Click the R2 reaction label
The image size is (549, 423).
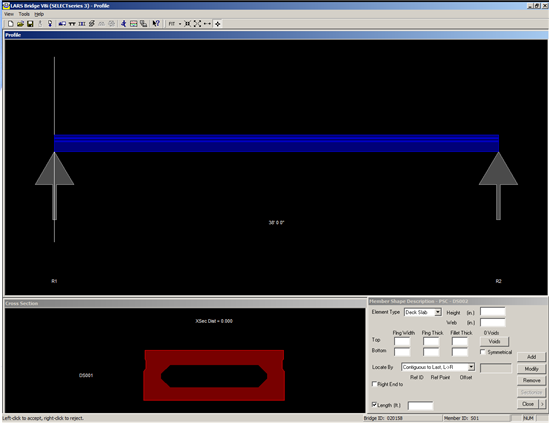[x=498, y=281]
